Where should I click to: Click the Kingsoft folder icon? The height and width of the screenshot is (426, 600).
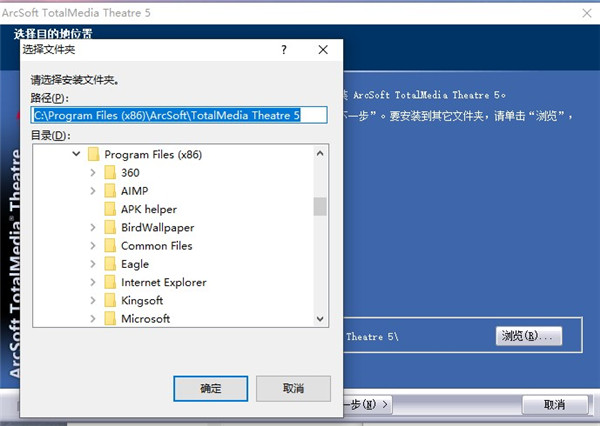[110, 300]
